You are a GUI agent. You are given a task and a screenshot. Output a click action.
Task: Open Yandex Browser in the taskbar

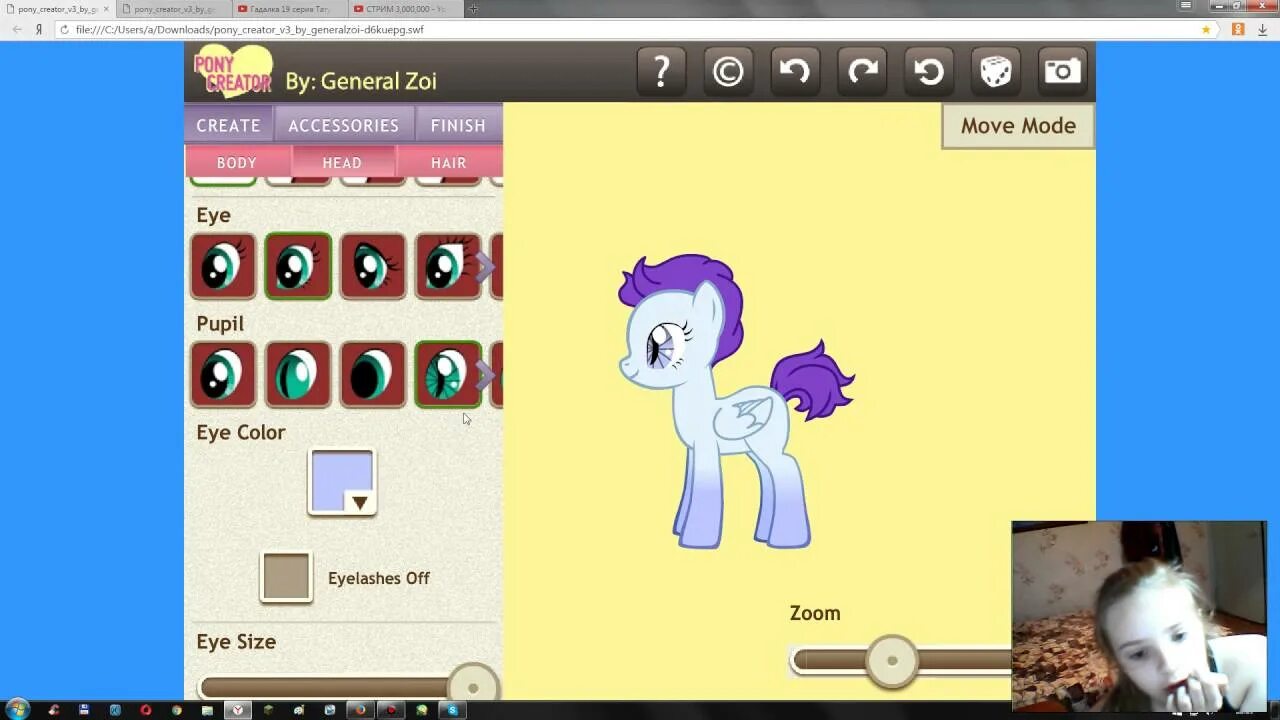(x=237, y=710)
